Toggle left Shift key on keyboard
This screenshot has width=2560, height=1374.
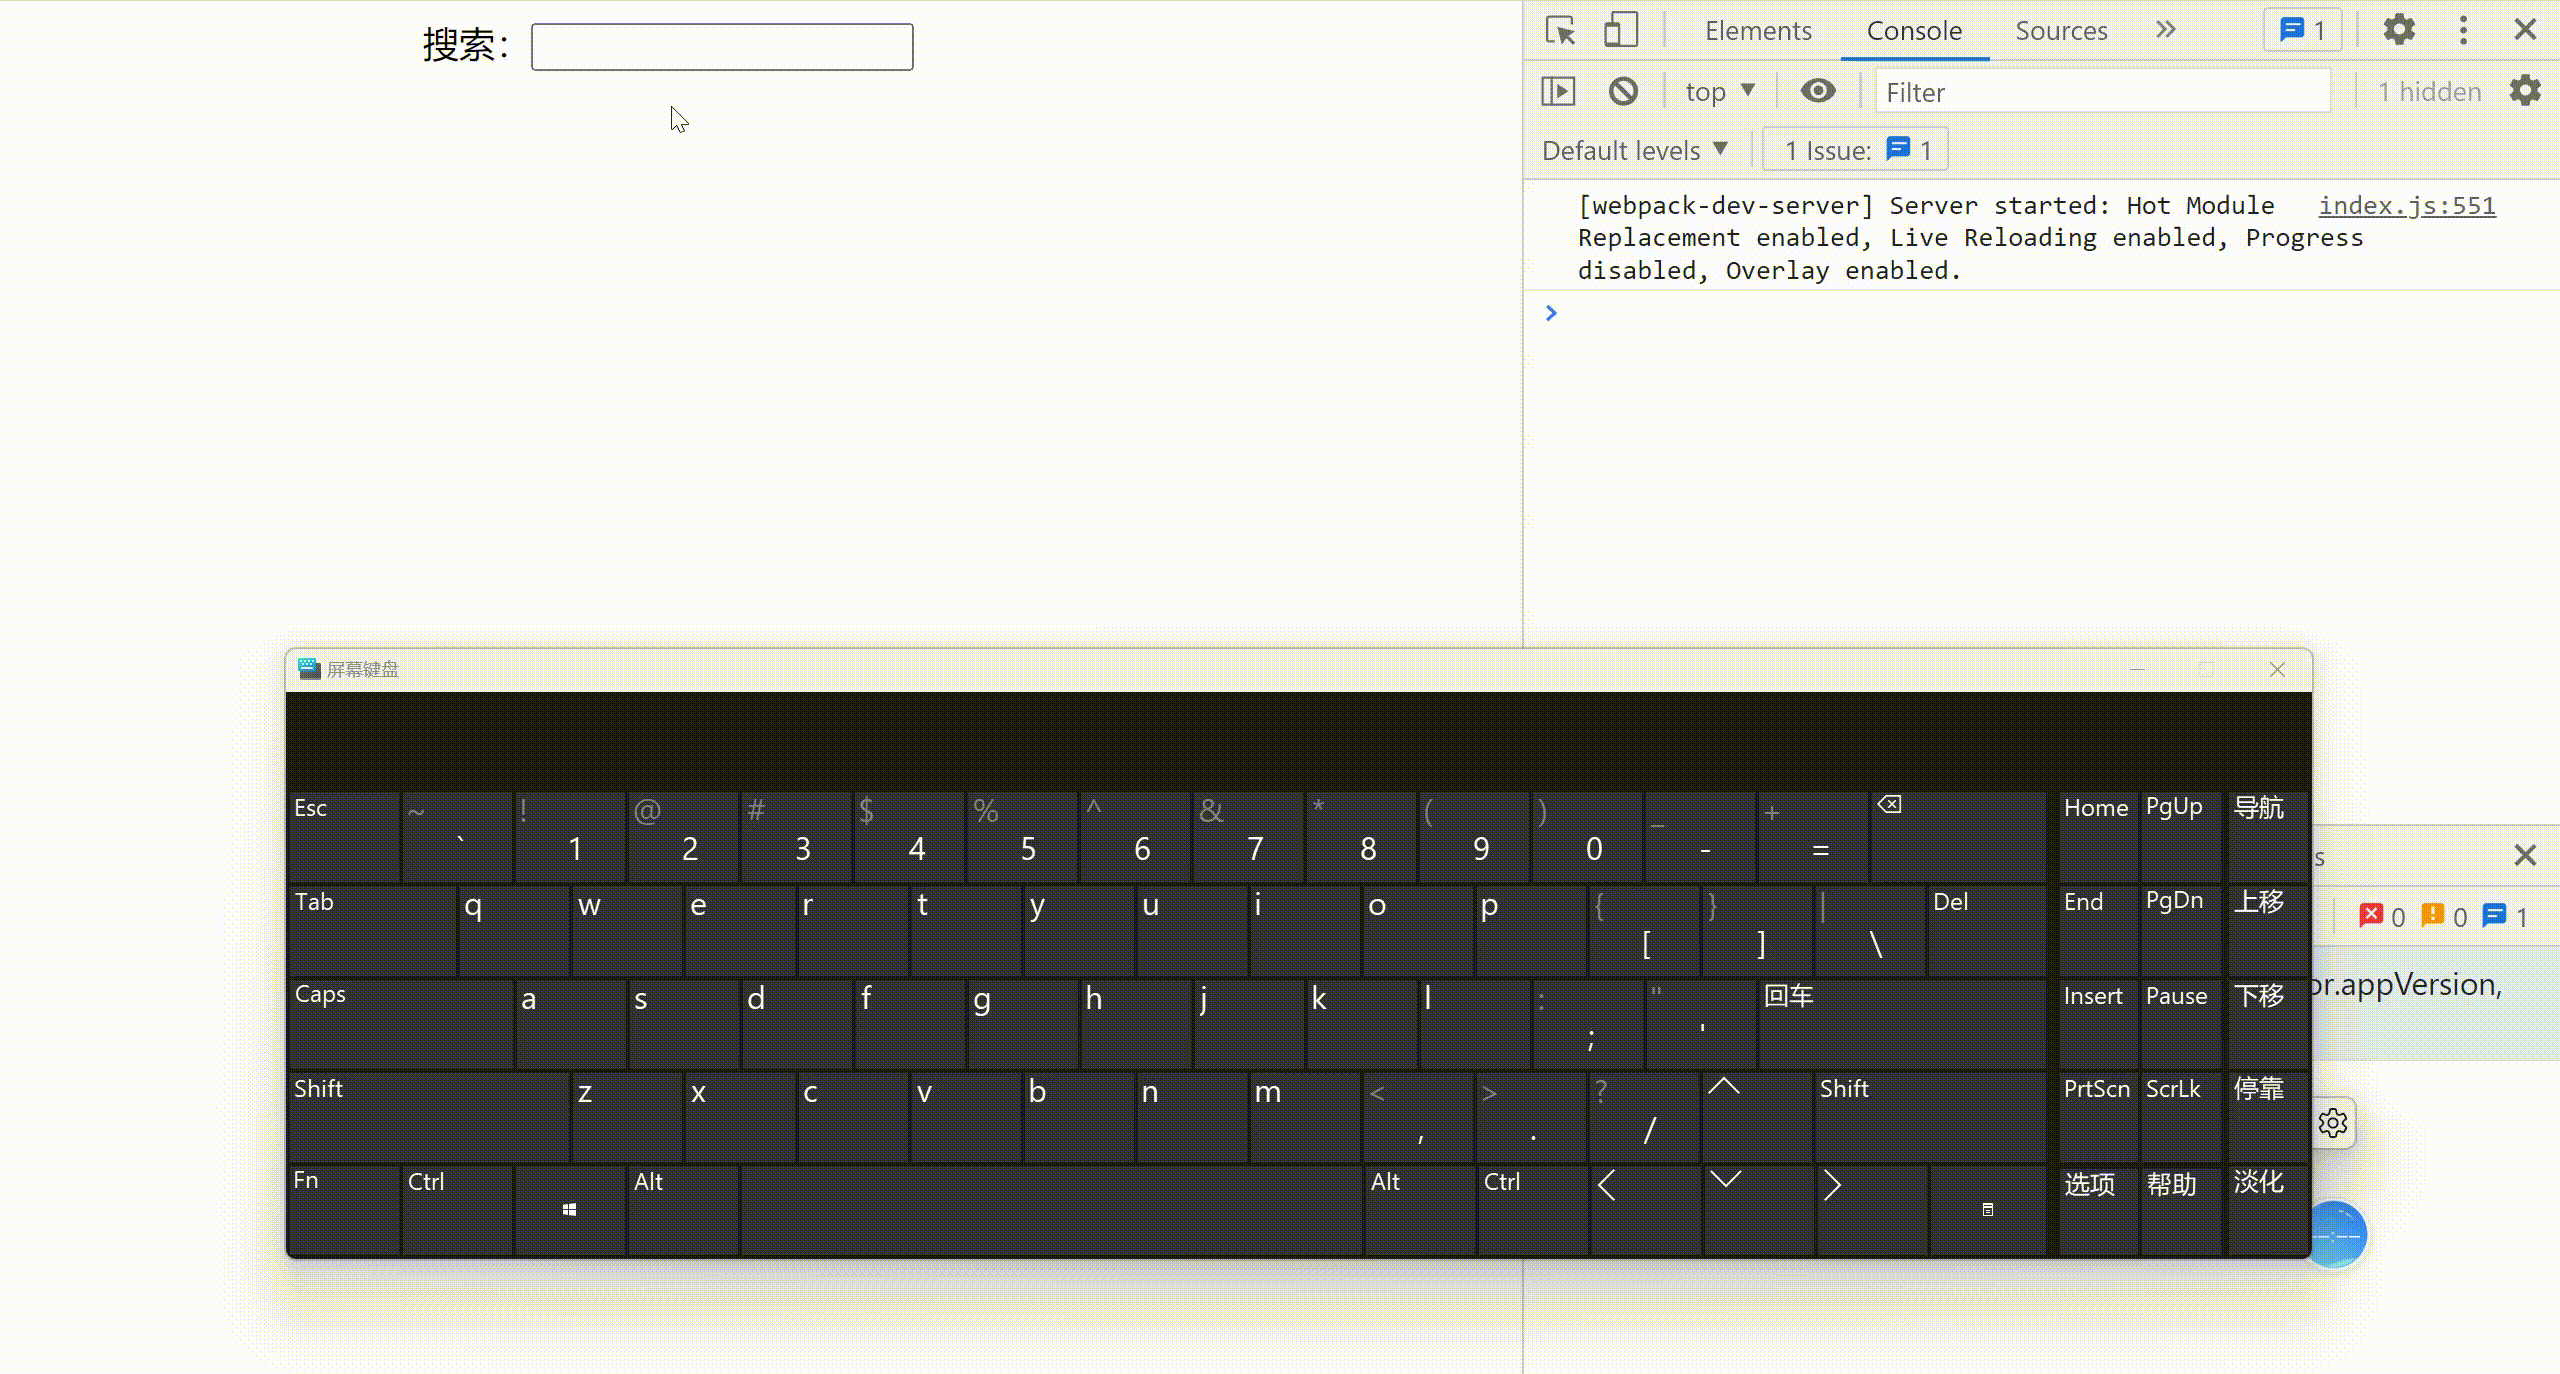pos(428,1116)
